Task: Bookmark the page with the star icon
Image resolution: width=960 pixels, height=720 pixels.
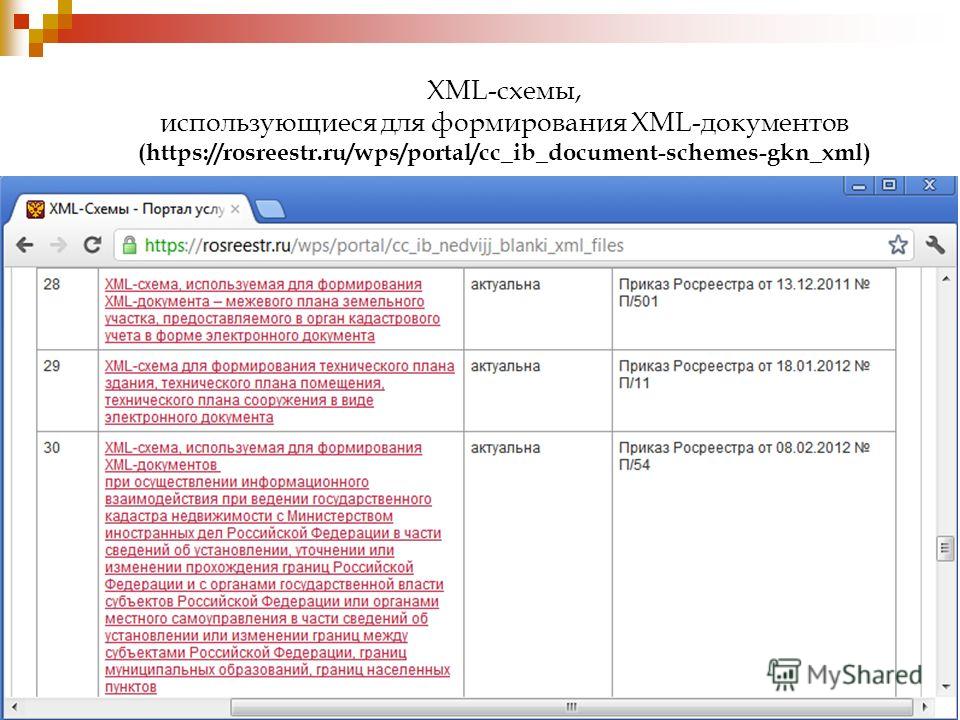Action: pyautogui.click(x=898, y=245)
